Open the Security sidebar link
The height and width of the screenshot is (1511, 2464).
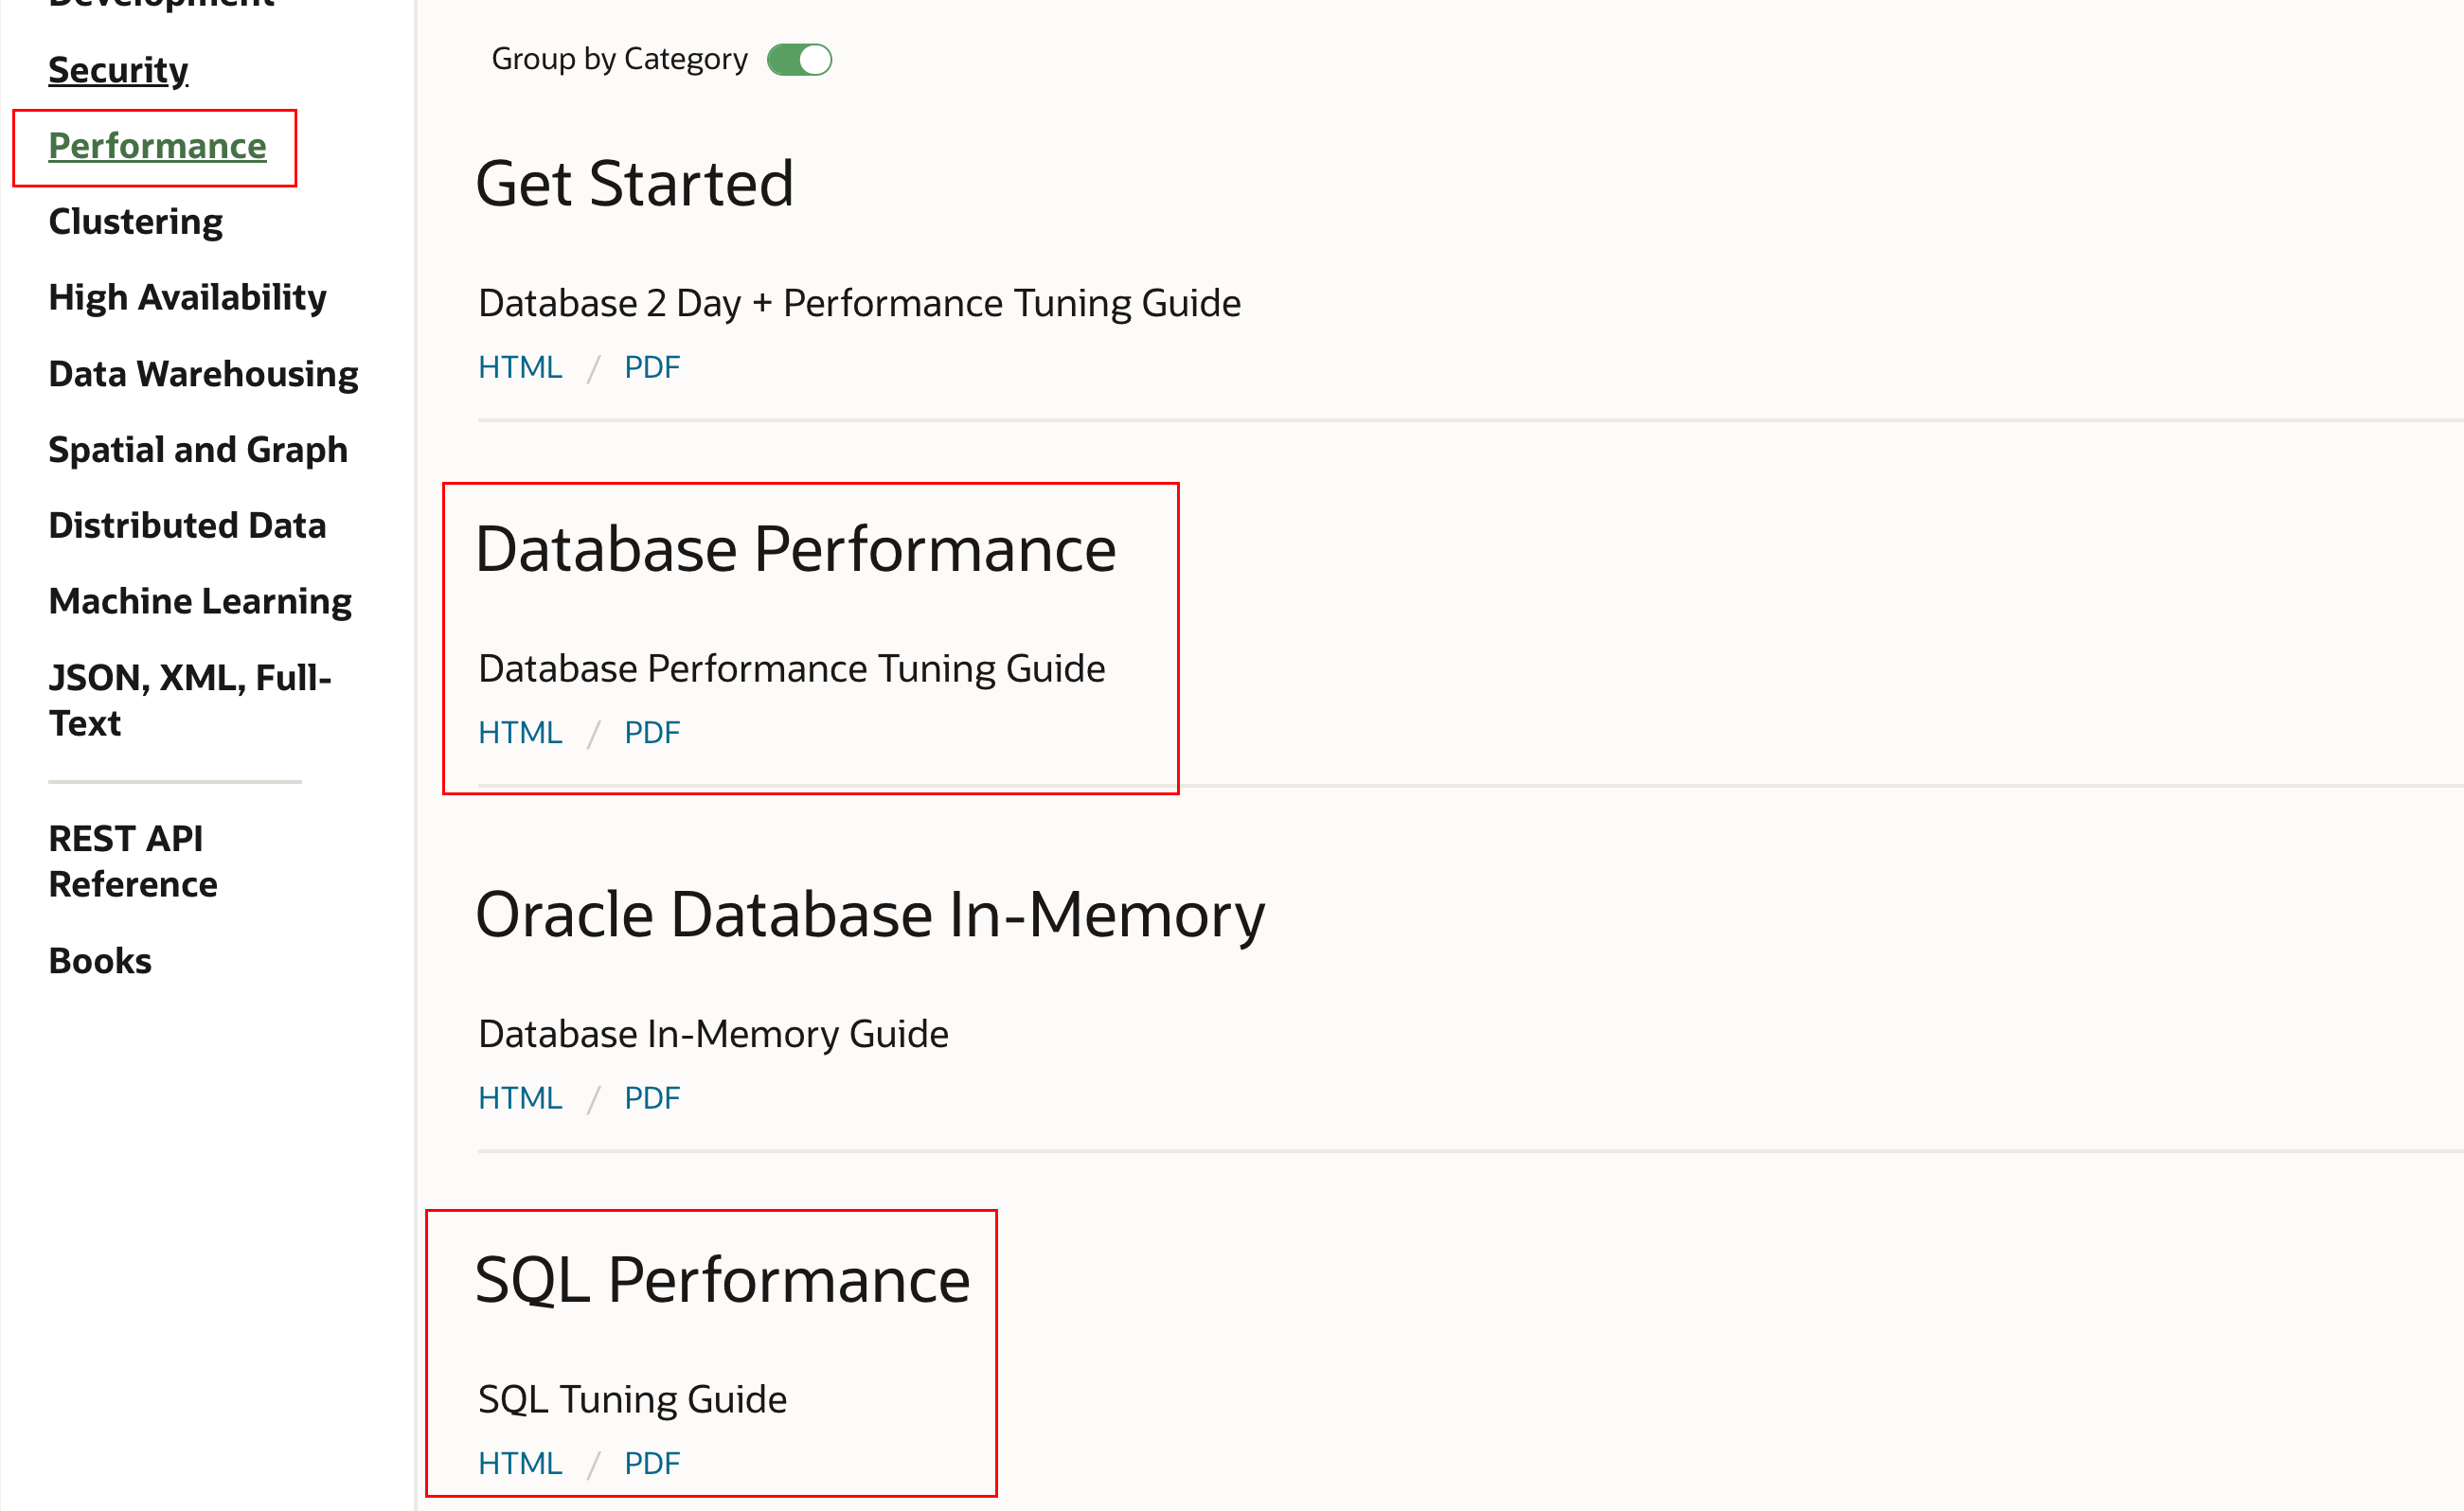pos(118,70)
